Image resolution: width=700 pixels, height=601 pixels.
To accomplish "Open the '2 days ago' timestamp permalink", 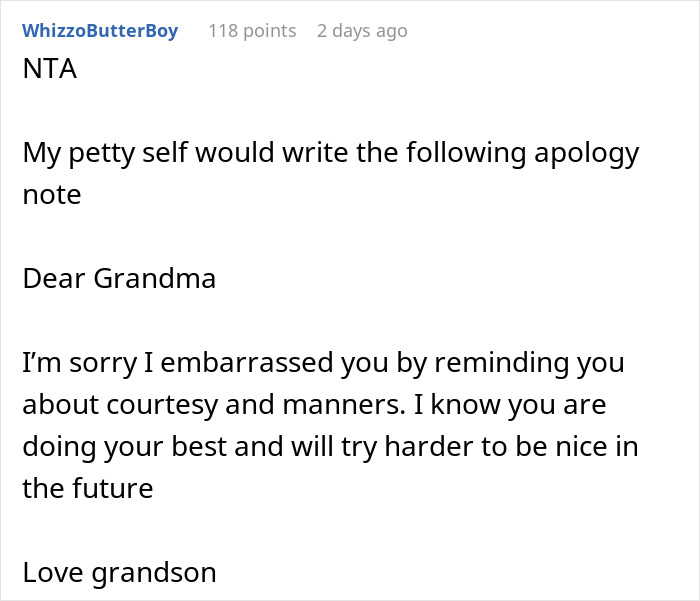I will click(x=362, y=31).
